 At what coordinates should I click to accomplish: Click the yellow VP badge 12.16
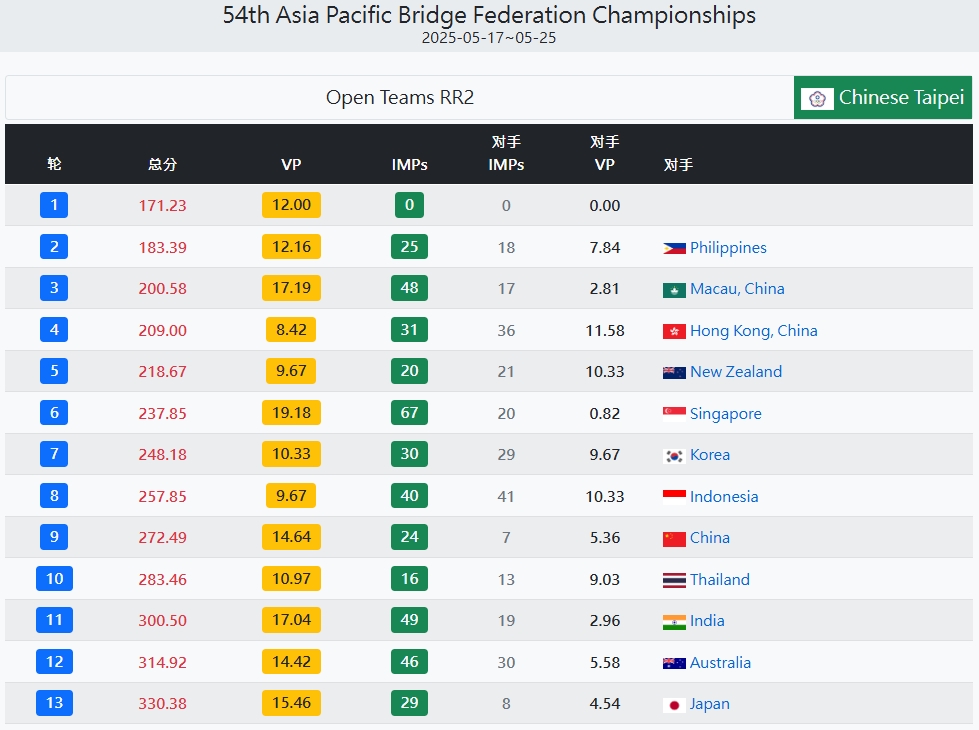tap(292, 247)
